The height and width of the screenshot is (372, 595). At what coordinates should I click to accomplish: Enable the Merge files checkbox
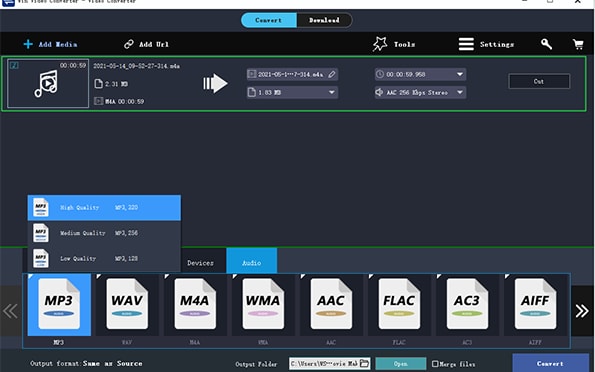click(435, 364)
